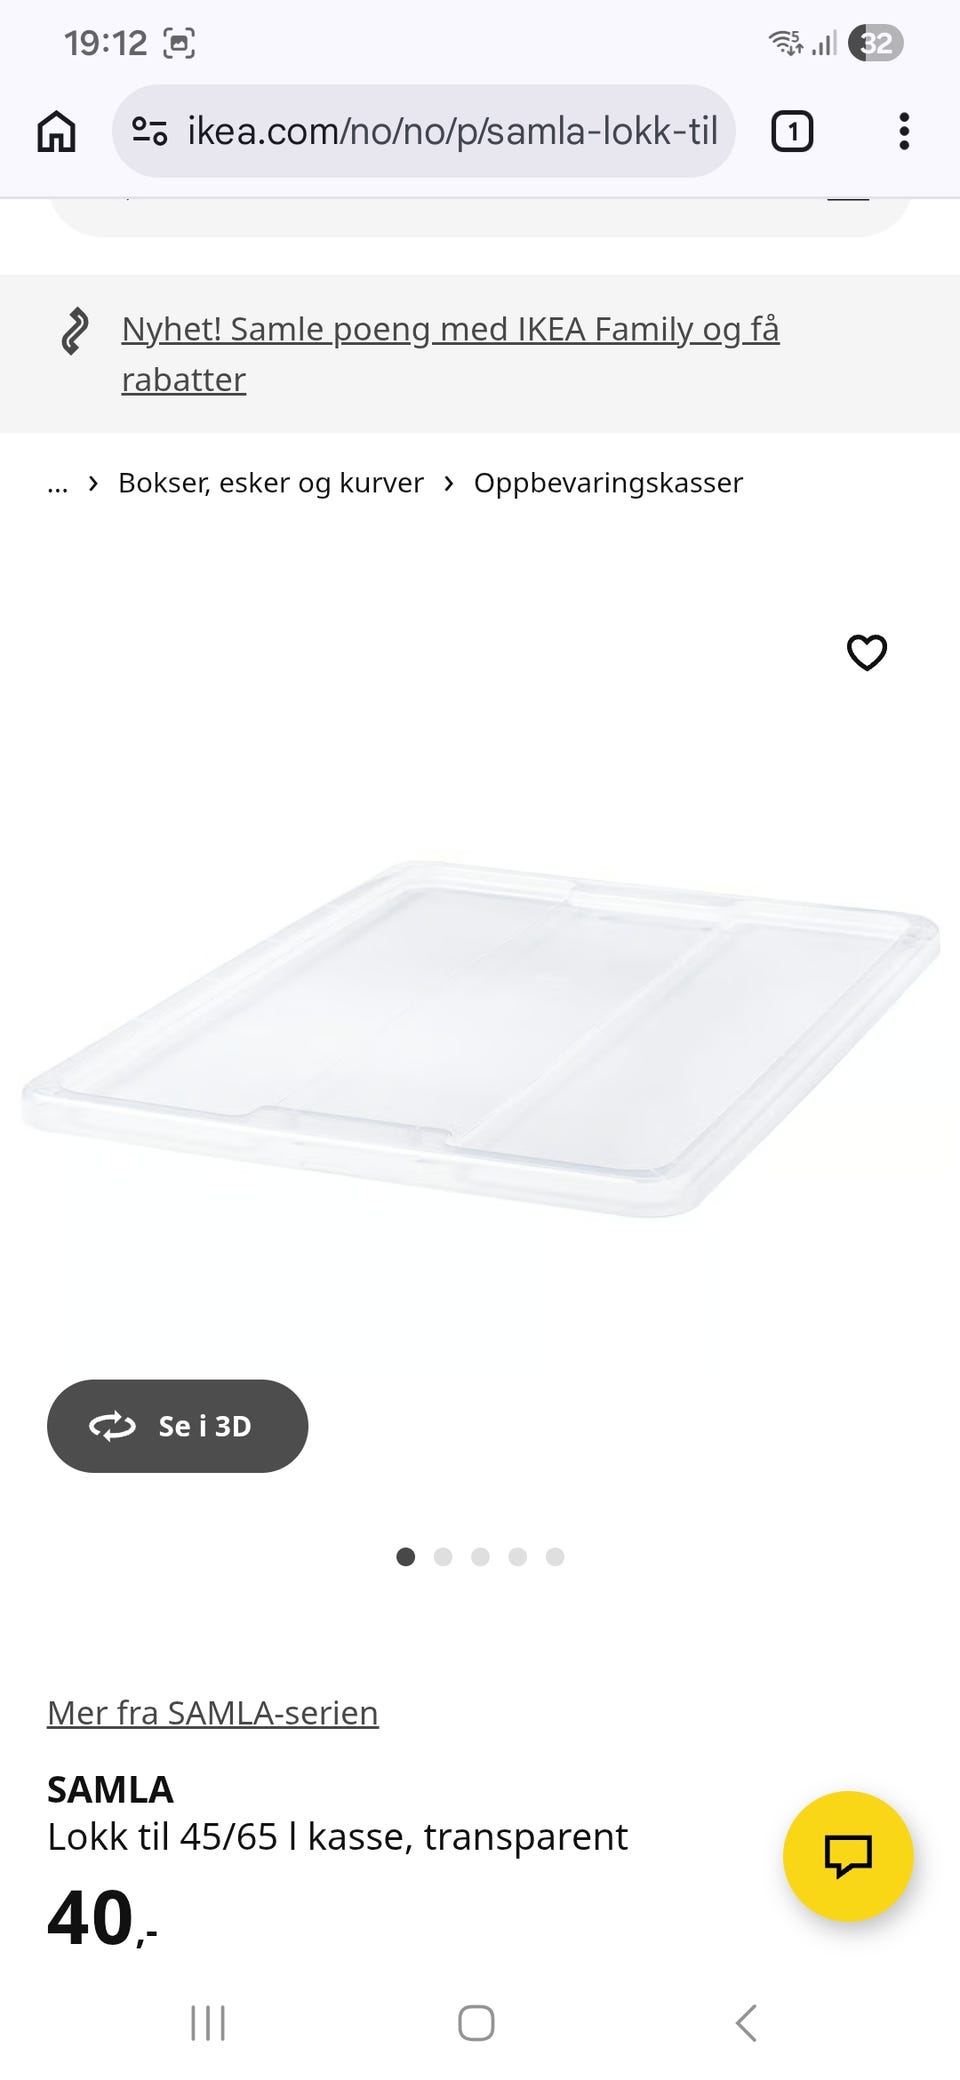Image resolution: width=960 pixels, height=2080 pixels.
Task: Open Nyhet! Samle poeng IKEA Family link
Action: pyautogui.click(x=450, y=354)
